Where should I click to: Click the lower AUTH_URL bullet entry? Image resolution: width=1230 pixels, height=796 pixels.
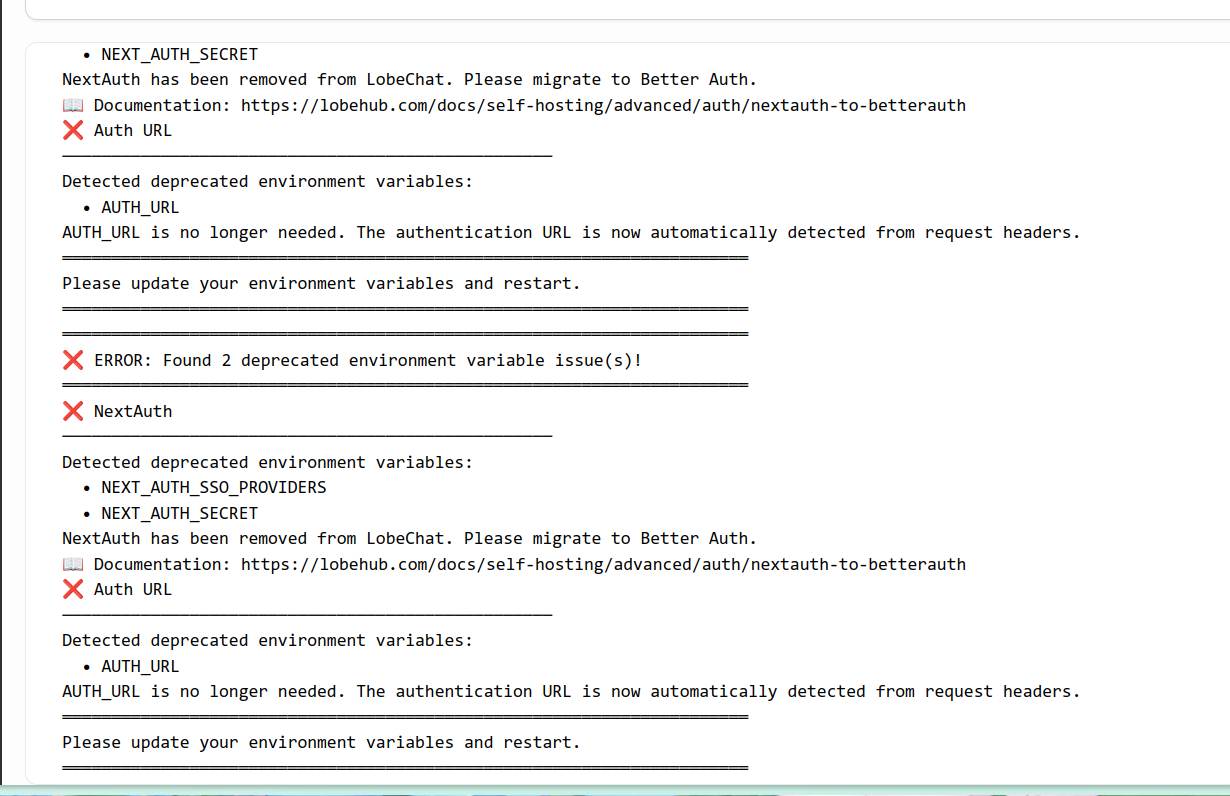[140, 666]
